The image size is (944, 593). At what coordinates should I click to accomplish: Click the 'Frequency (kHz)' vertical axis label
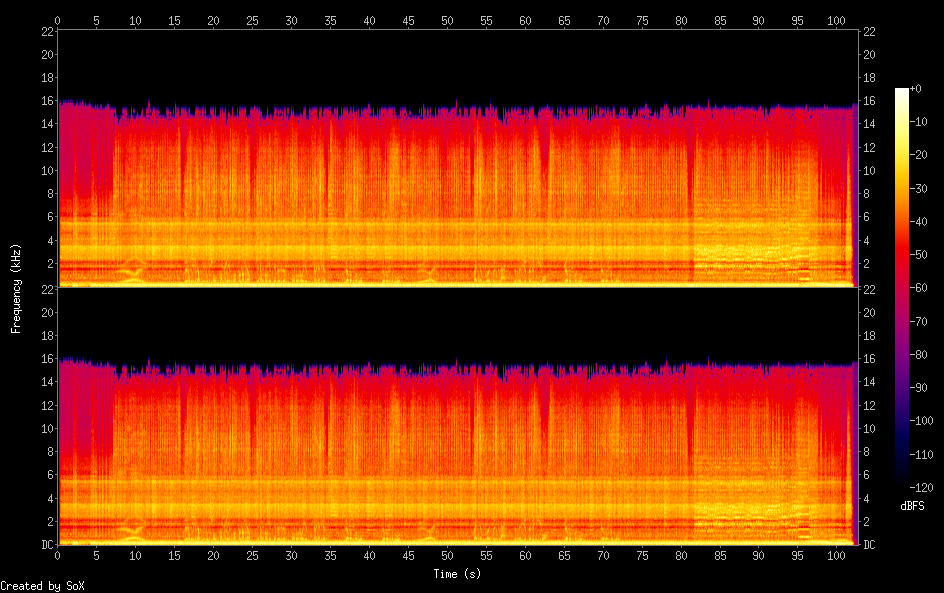[16, 287]
